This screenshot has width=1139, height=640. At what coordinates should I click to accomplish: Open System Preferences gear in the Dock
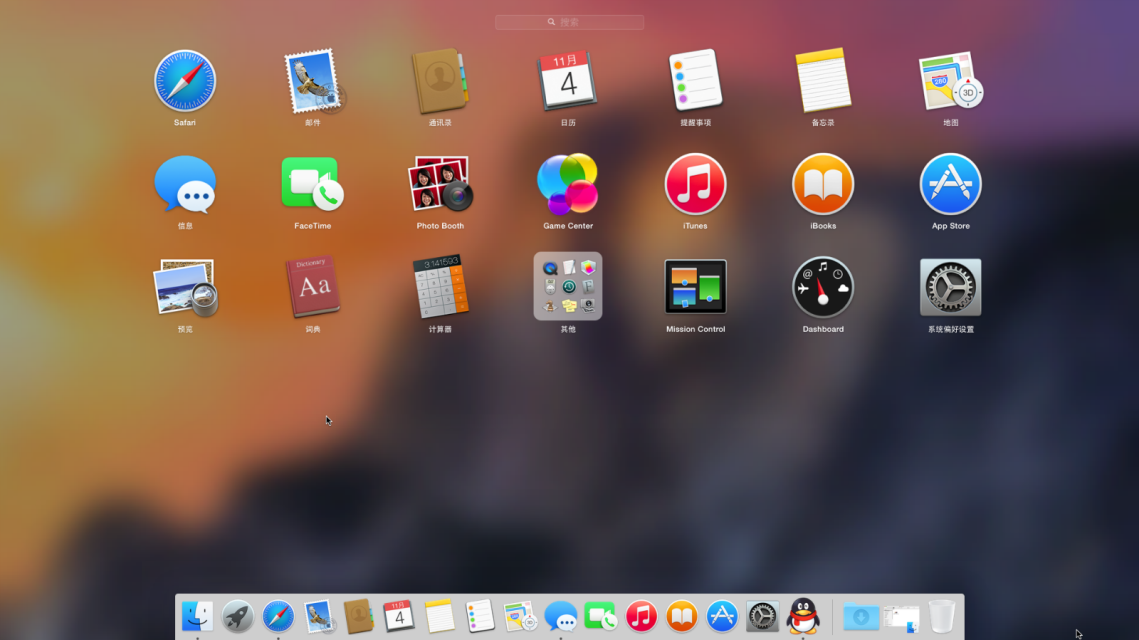[763, 617]
